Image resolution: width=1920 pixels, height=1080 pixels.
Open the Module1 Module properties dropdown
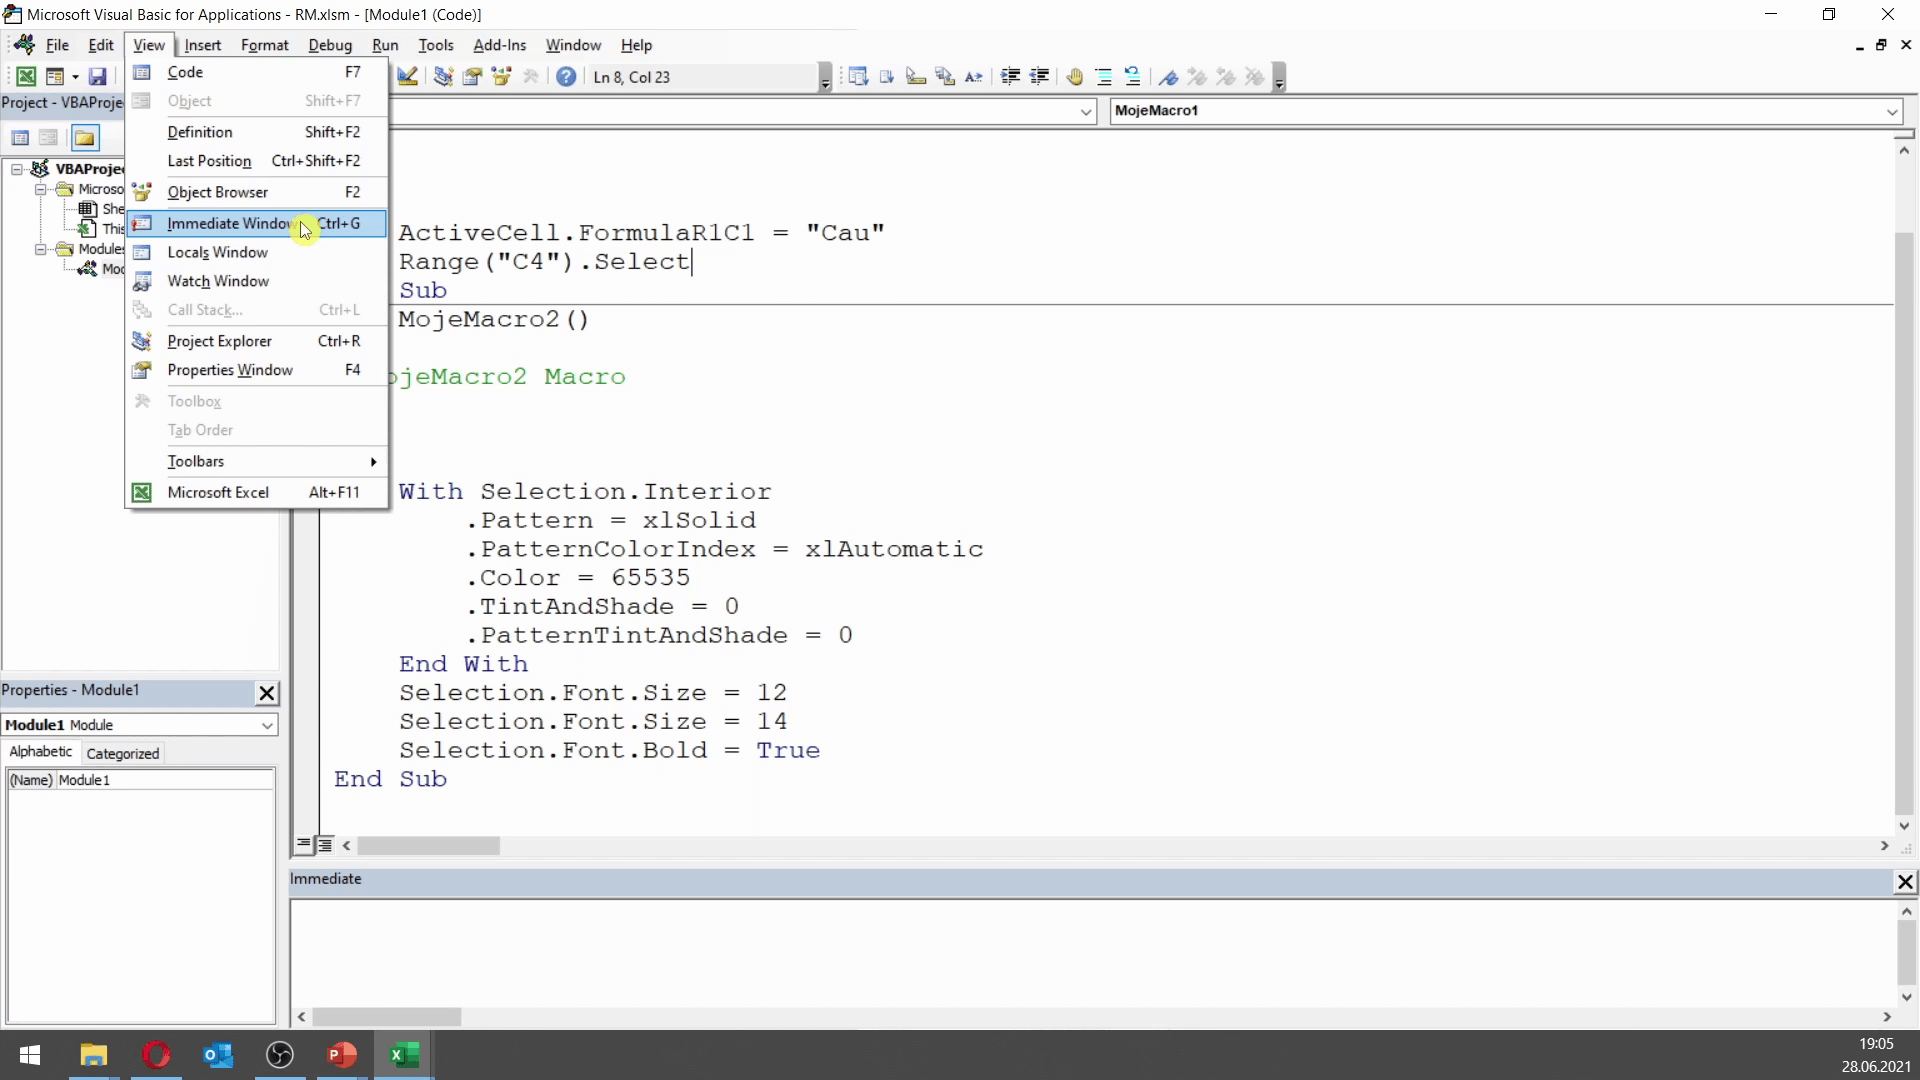(267, 725)
